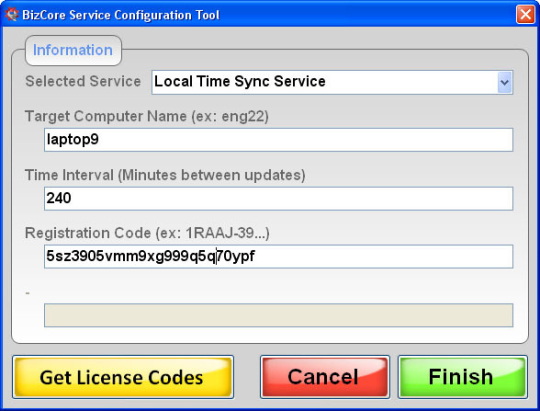Click the Time Interval label text
Viewport: 540px width, 411px height.
(x=165, y=175)
